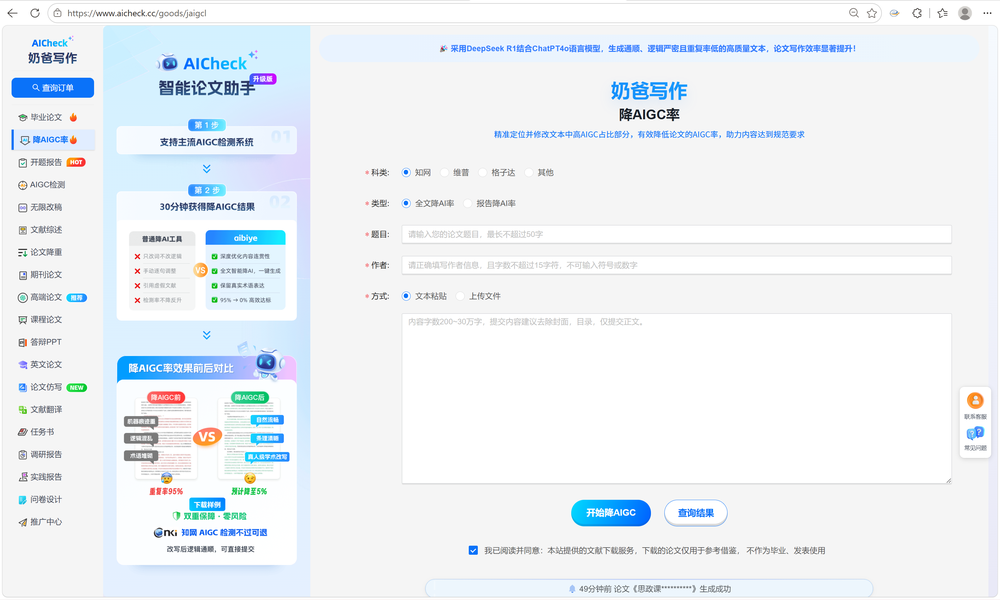Click the 查询订单 button
Screen dimensions: 1000x600
(53, 88)
